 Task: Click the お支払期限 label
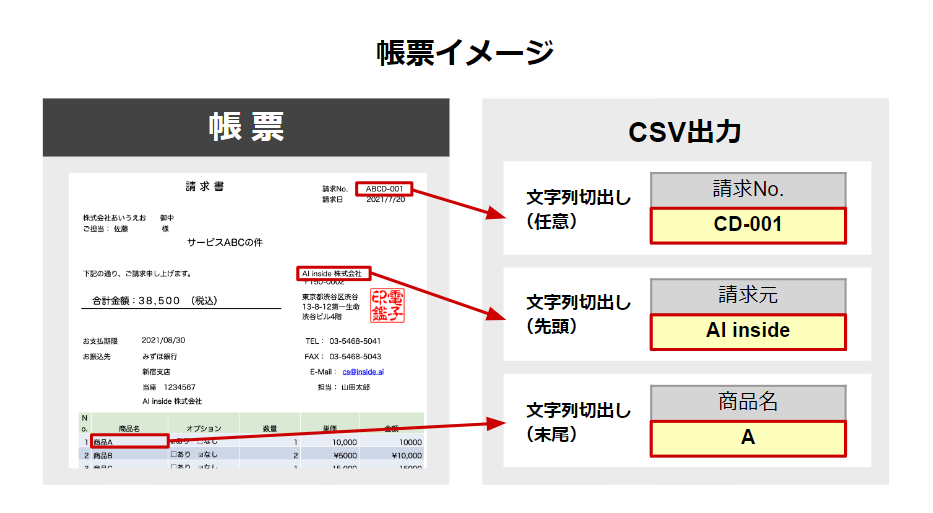pos(100,341)
